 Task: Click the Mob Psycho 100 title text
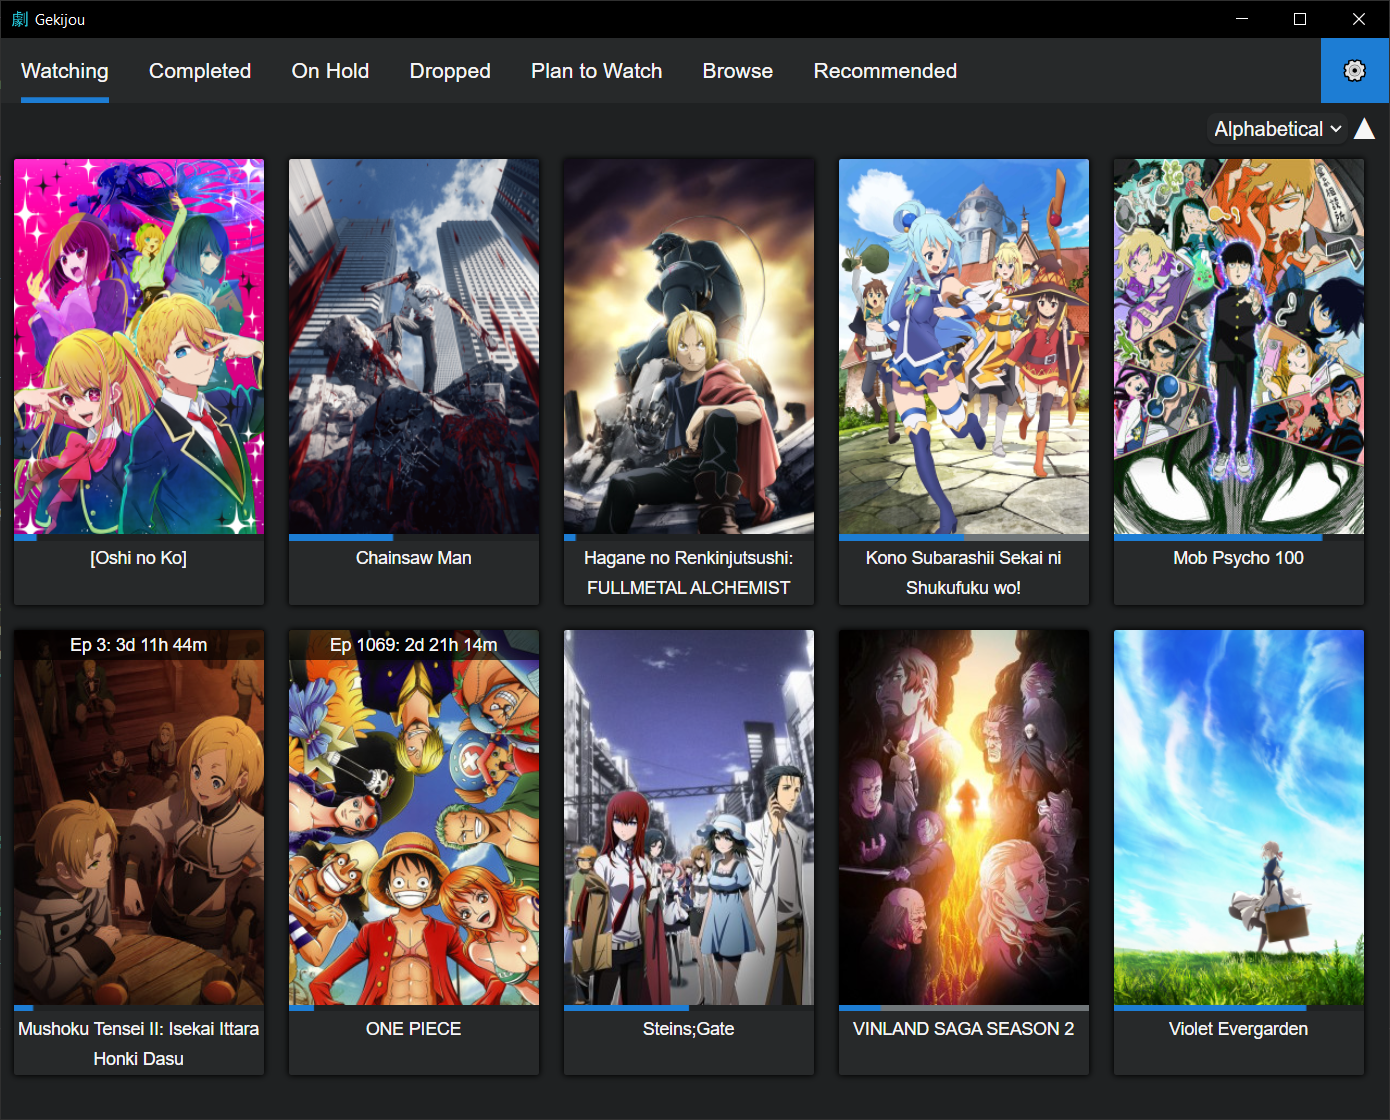pyautogui.click(x=1239, y=558)
